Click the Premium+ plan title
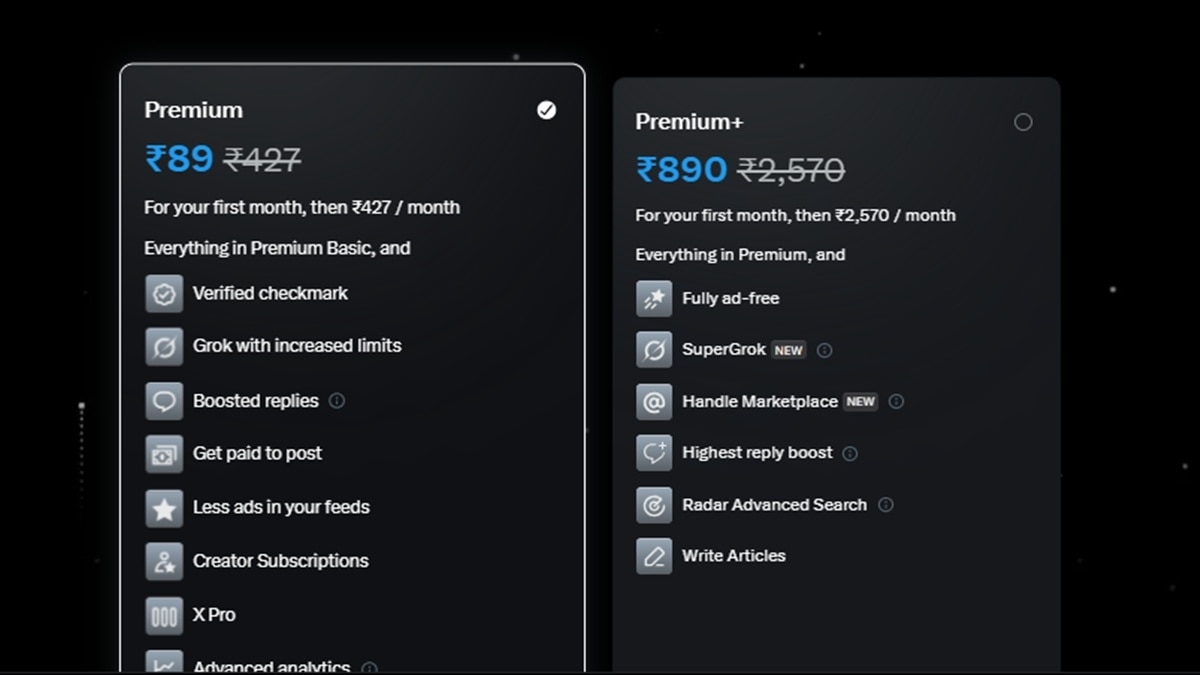This screenshot has width=1200, height=675. pyautogui.click(x=689, y=122)
